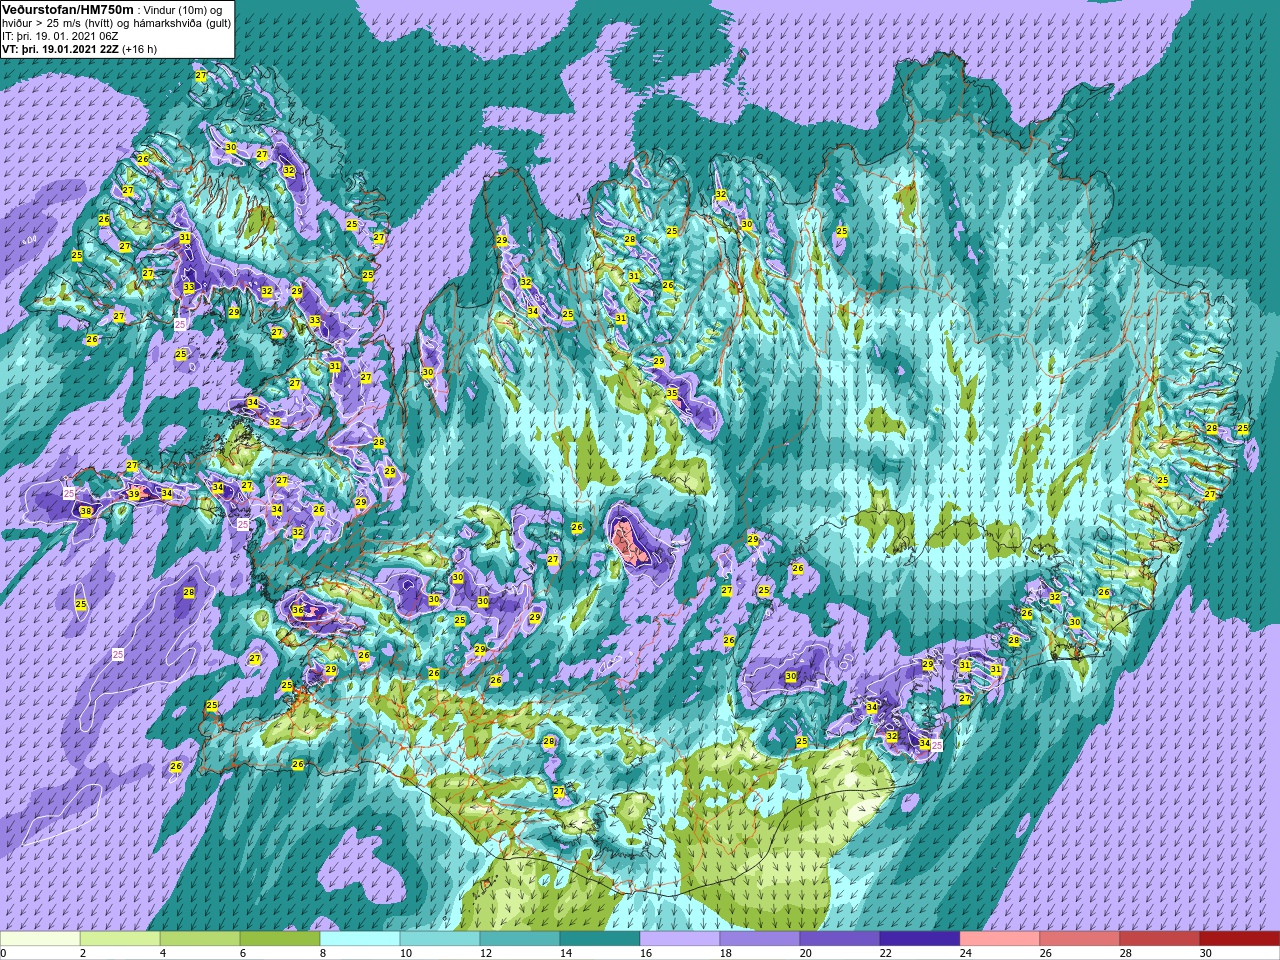Click the 24–26 light pink scale swatch
The image size is (1280, 960).
(1000, 939)
